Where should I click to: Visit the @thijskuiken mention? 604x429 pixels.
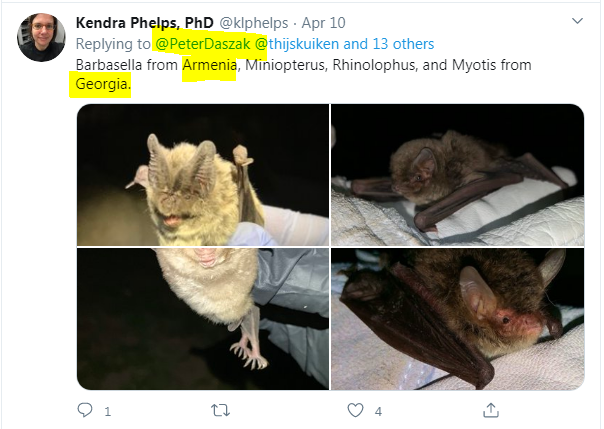300,43
